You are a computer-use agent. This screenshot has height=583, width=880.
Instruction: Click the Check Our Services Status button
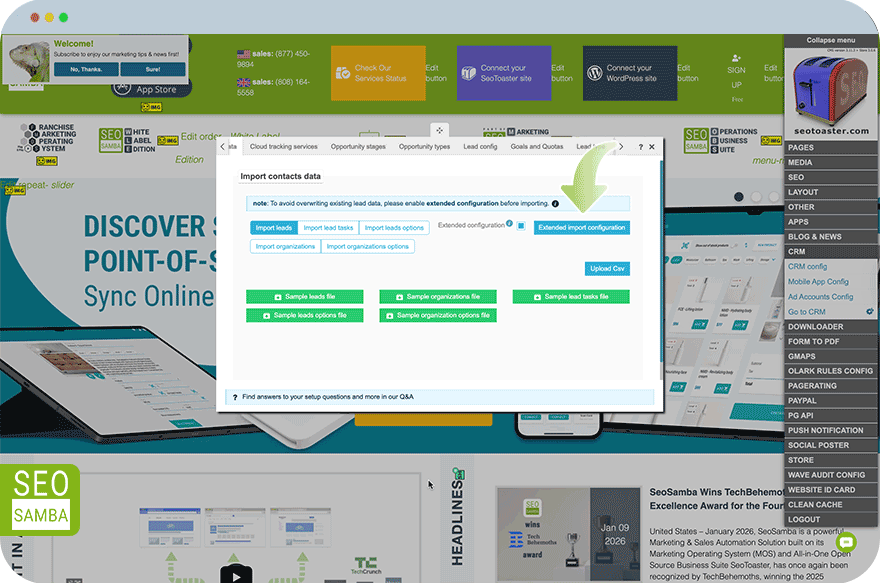378,74
